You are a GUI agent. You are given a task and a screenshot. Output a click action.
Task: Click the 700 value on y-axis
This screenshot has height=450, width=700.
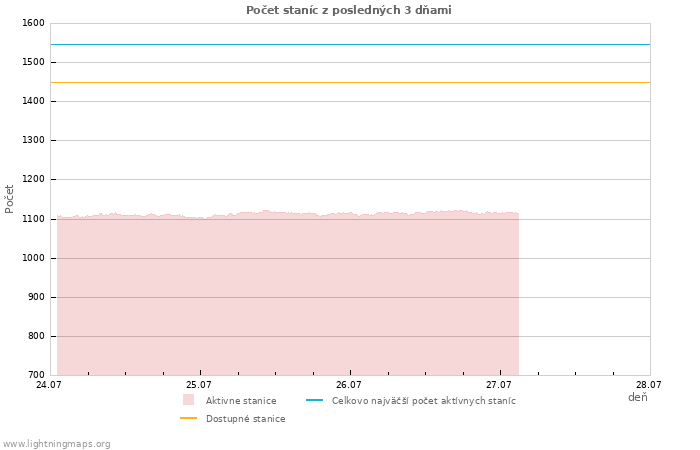click(x=36, y=375)
